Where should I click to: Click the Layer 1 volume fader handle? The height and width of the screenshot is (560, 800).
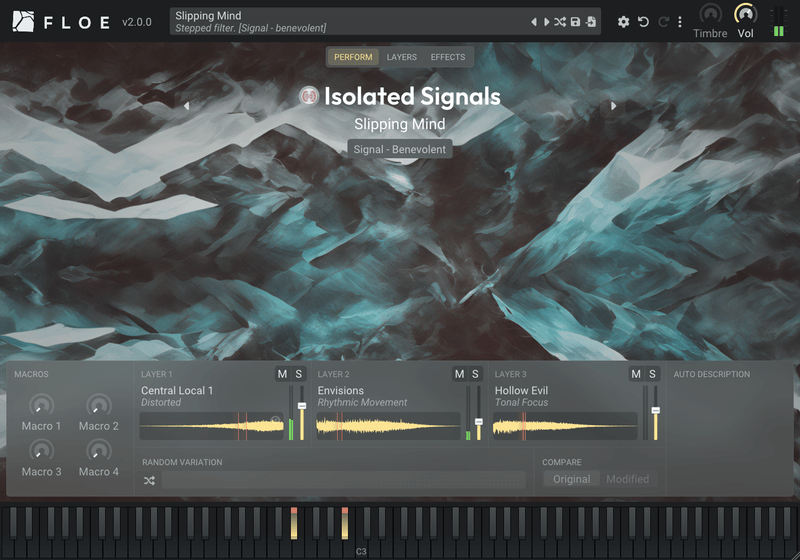click(302, 406)
